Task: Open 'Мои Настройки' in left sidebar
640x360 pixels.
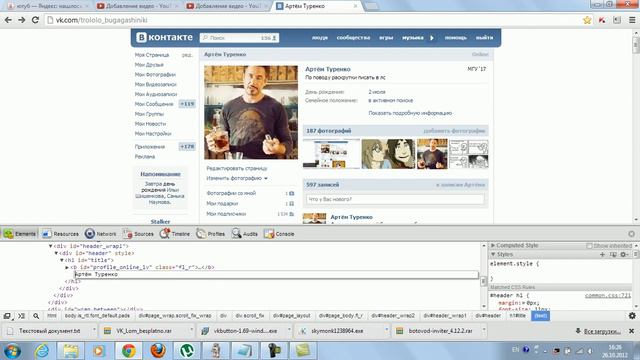Action: pyautogui.click(x=153, y=133)
